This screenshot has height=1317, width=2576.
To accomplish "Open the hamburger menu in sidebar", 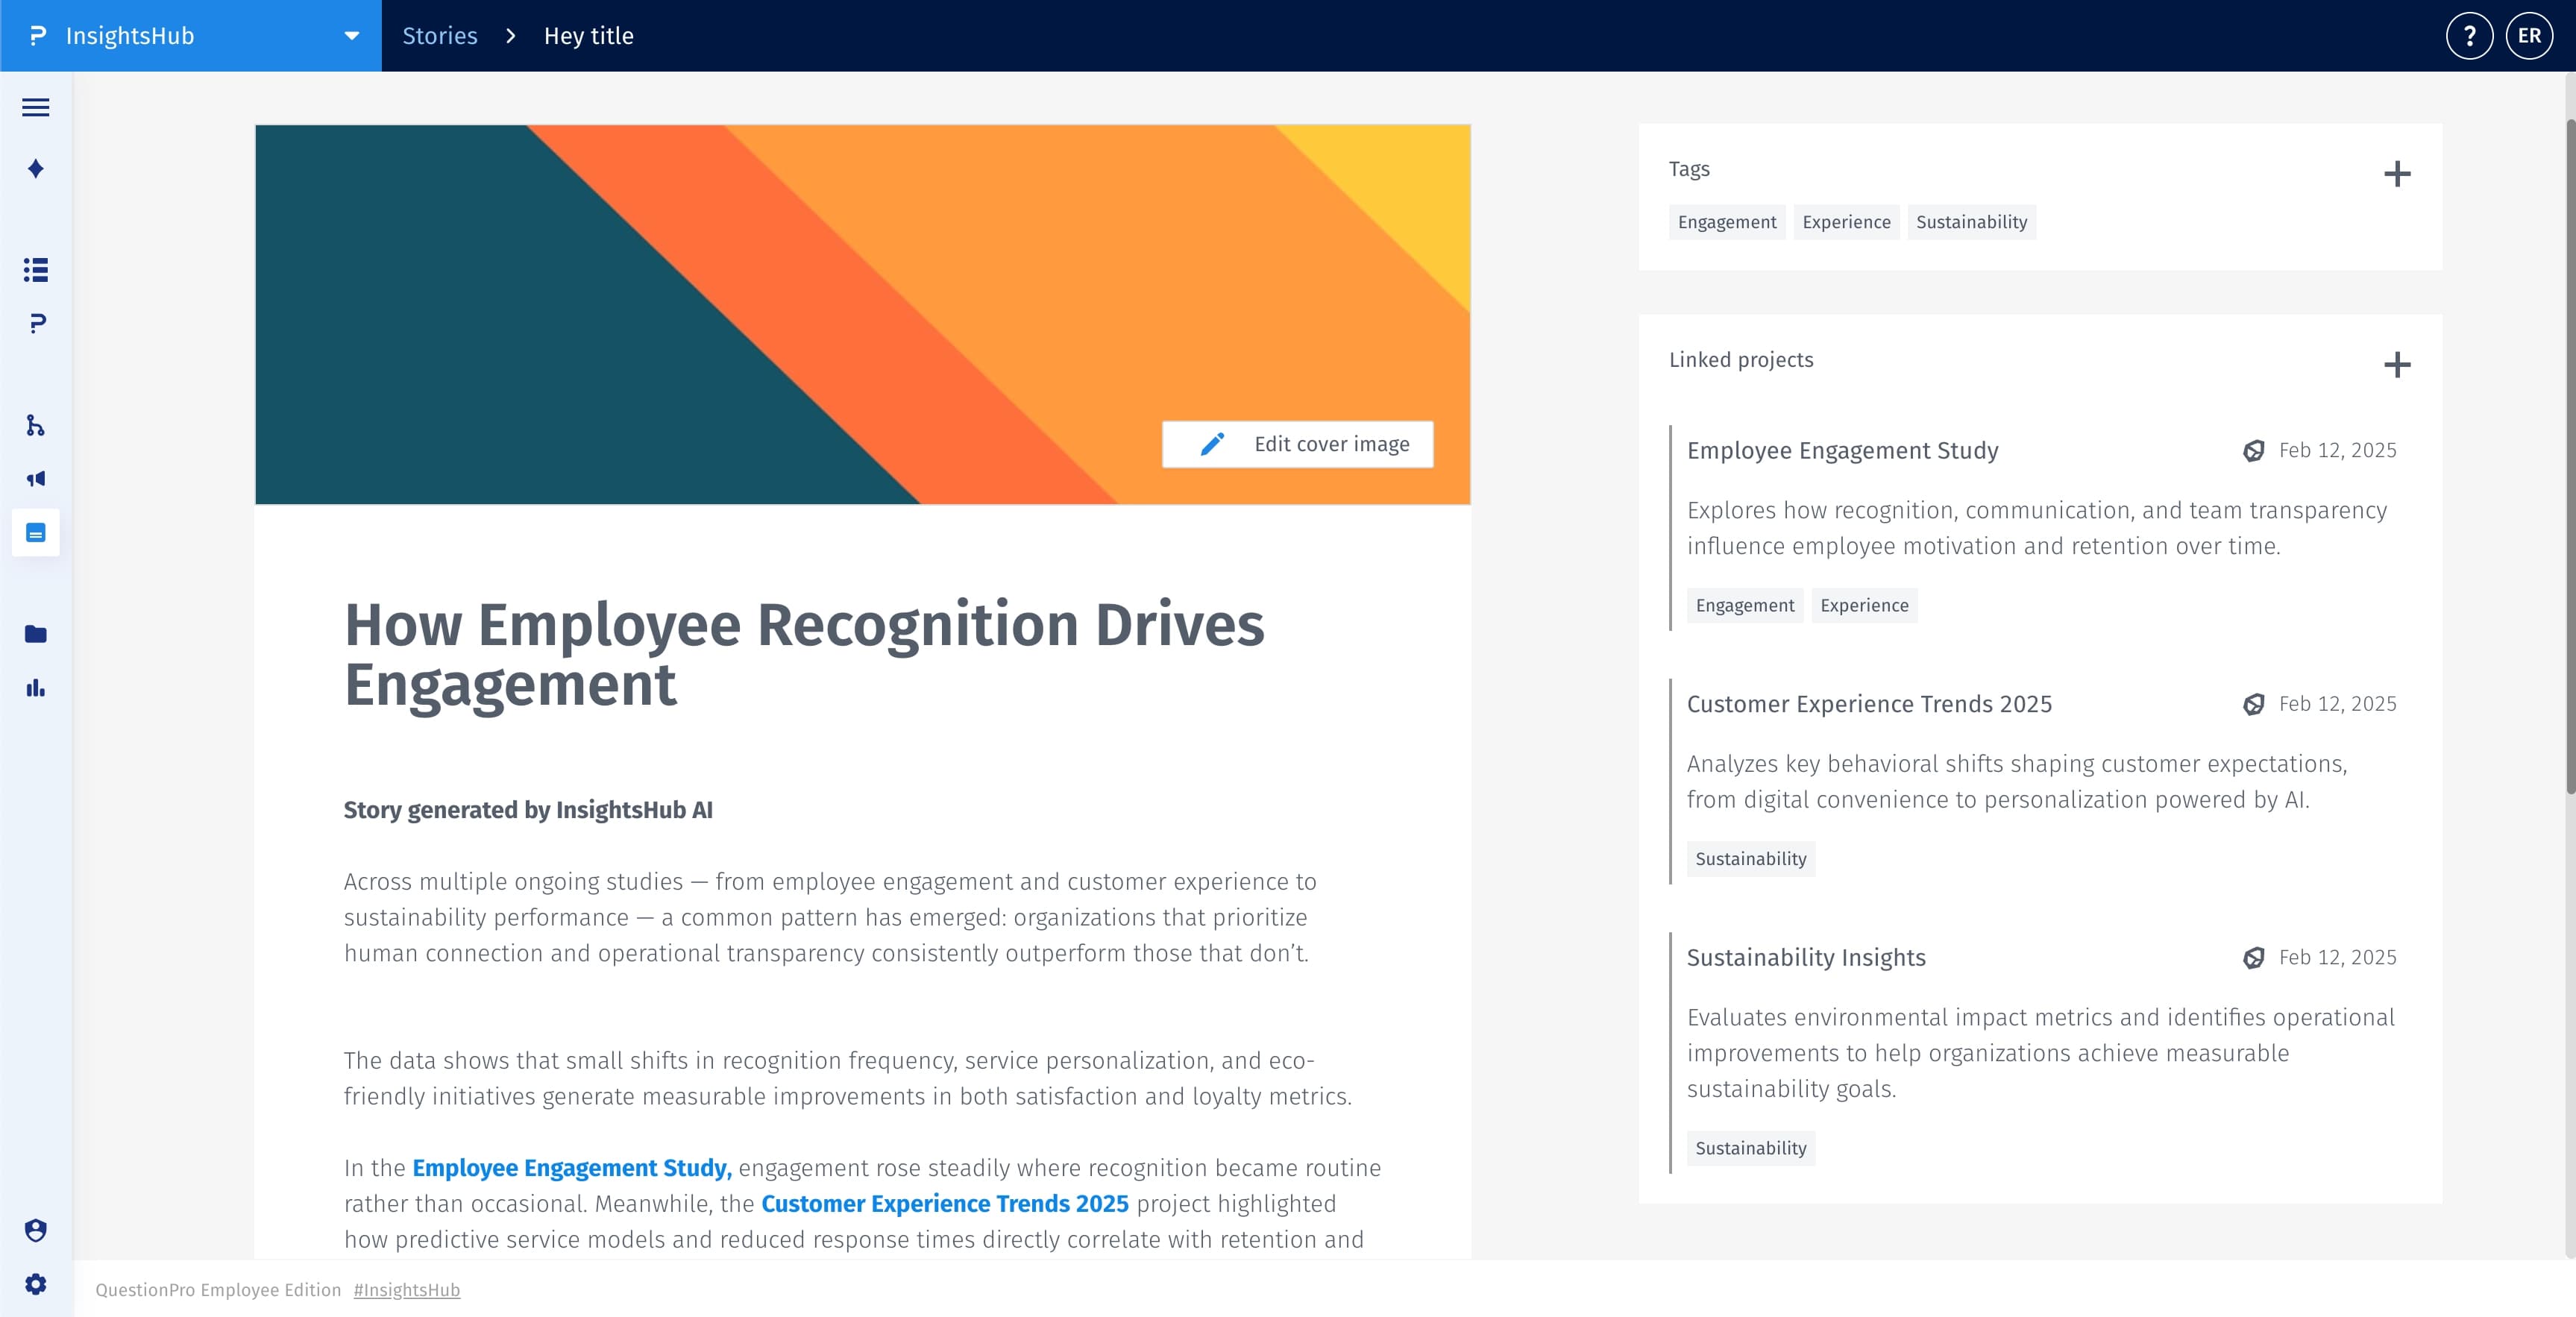I will coord(36,107).
